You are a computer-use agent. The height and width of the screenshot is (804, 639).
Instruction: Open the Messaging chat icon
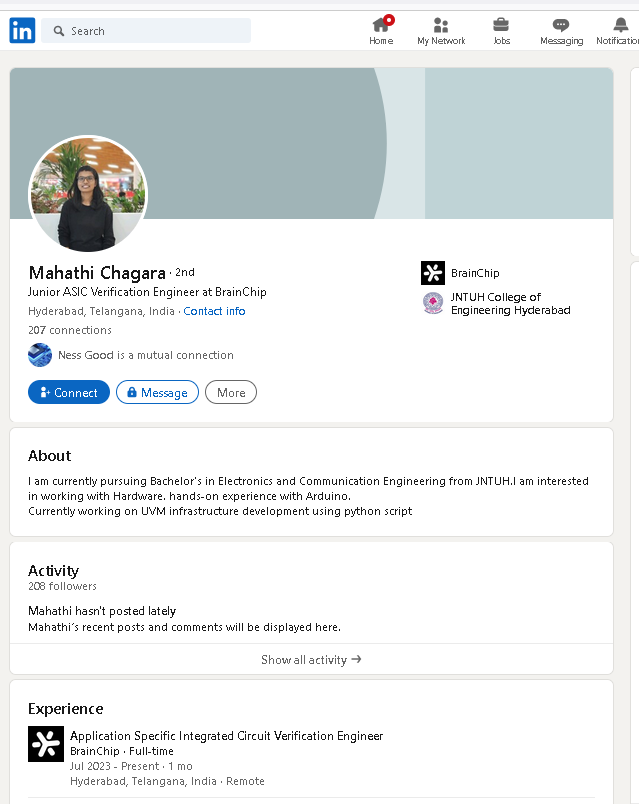tap(561, 24)
